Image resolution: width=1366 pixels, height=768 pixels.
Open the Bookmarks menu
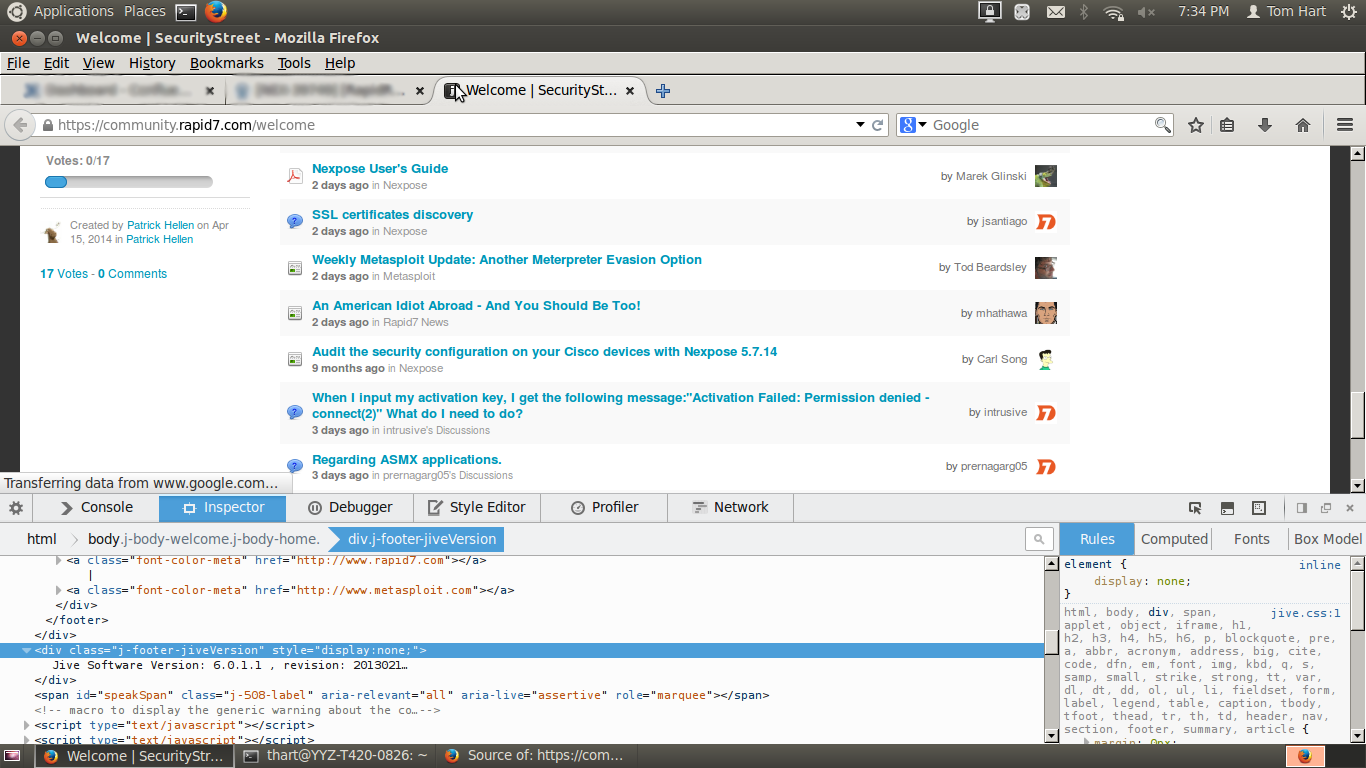226,62
